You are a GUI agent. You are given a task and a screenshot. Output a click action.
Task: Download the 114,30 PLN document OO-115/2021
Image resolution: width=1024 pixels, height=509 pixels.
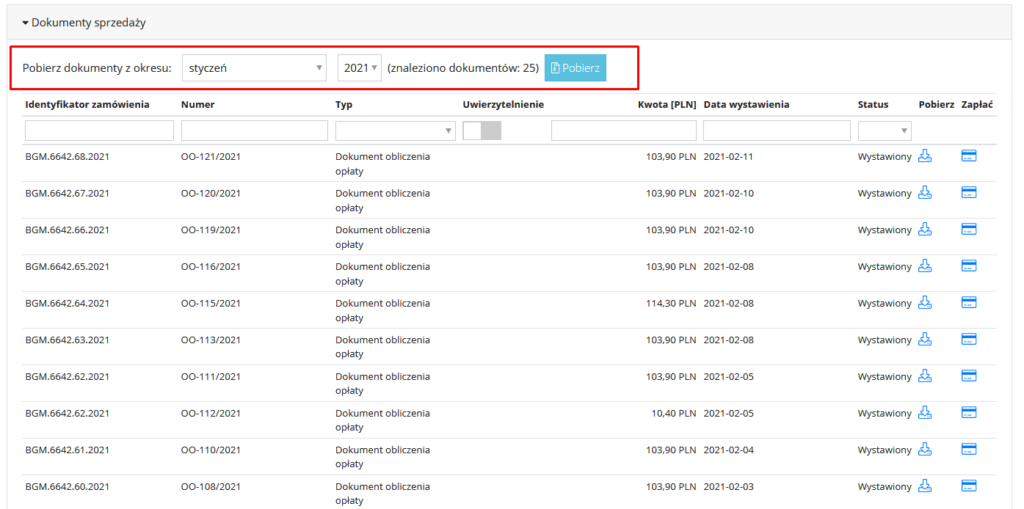click(x=925, y=302)
